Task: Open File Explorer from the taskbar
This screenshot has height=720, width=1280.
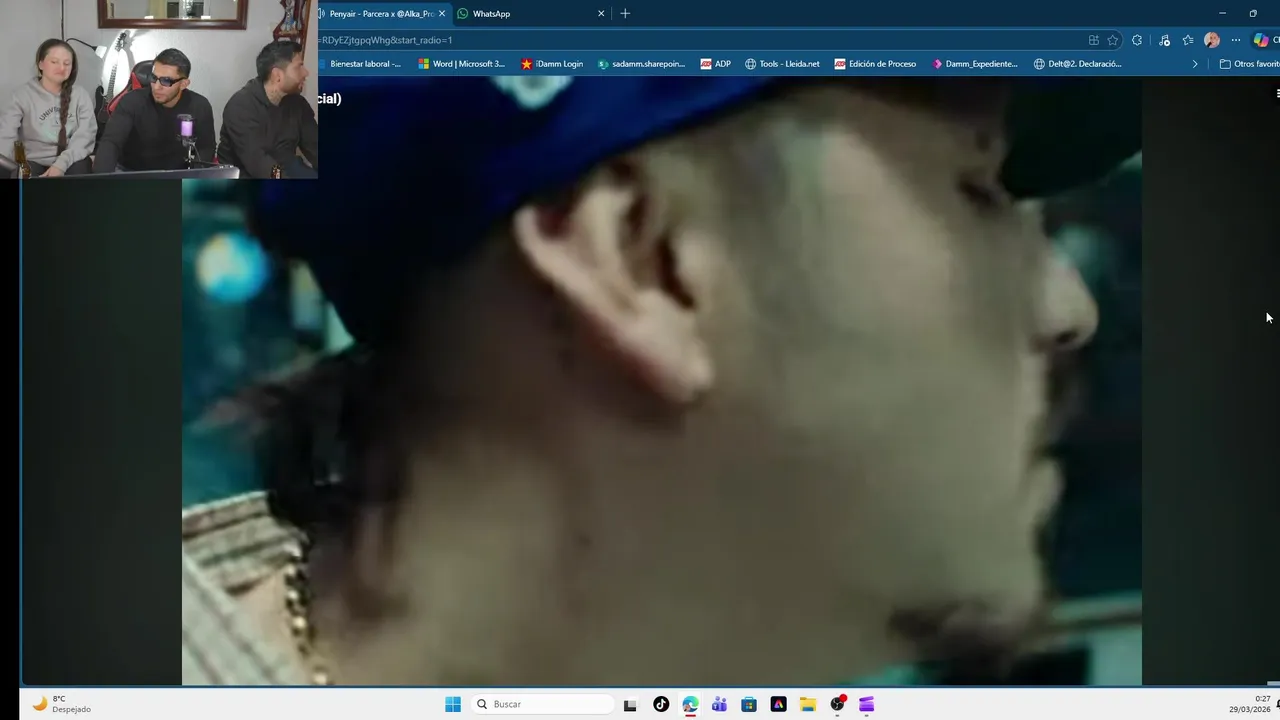Action: [808, 704]
